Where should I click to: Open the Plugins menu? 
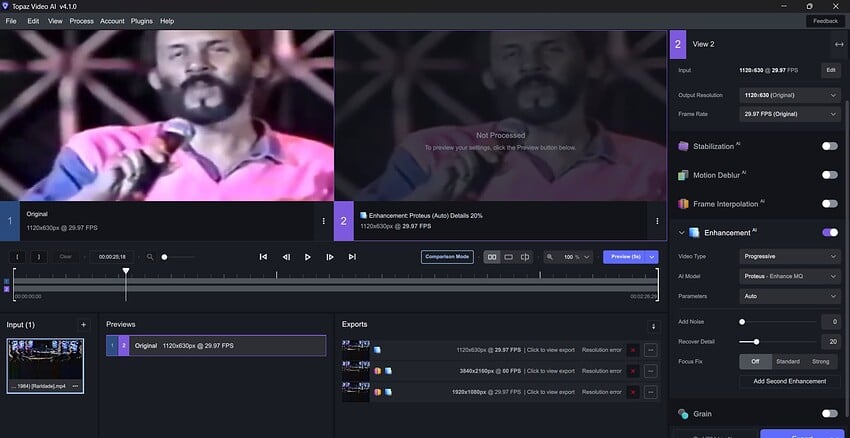point(141,21)
